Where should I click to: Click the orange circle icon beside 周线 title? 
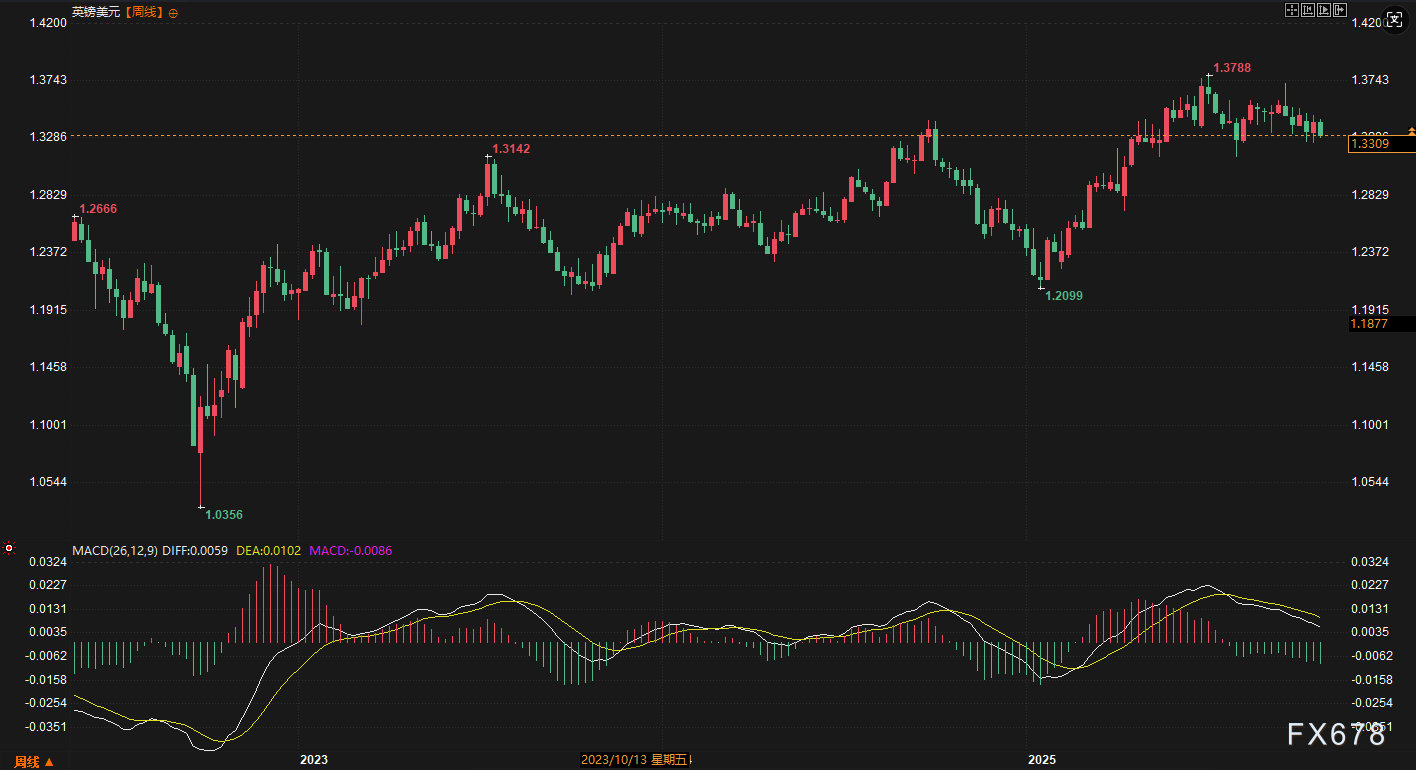173,13
